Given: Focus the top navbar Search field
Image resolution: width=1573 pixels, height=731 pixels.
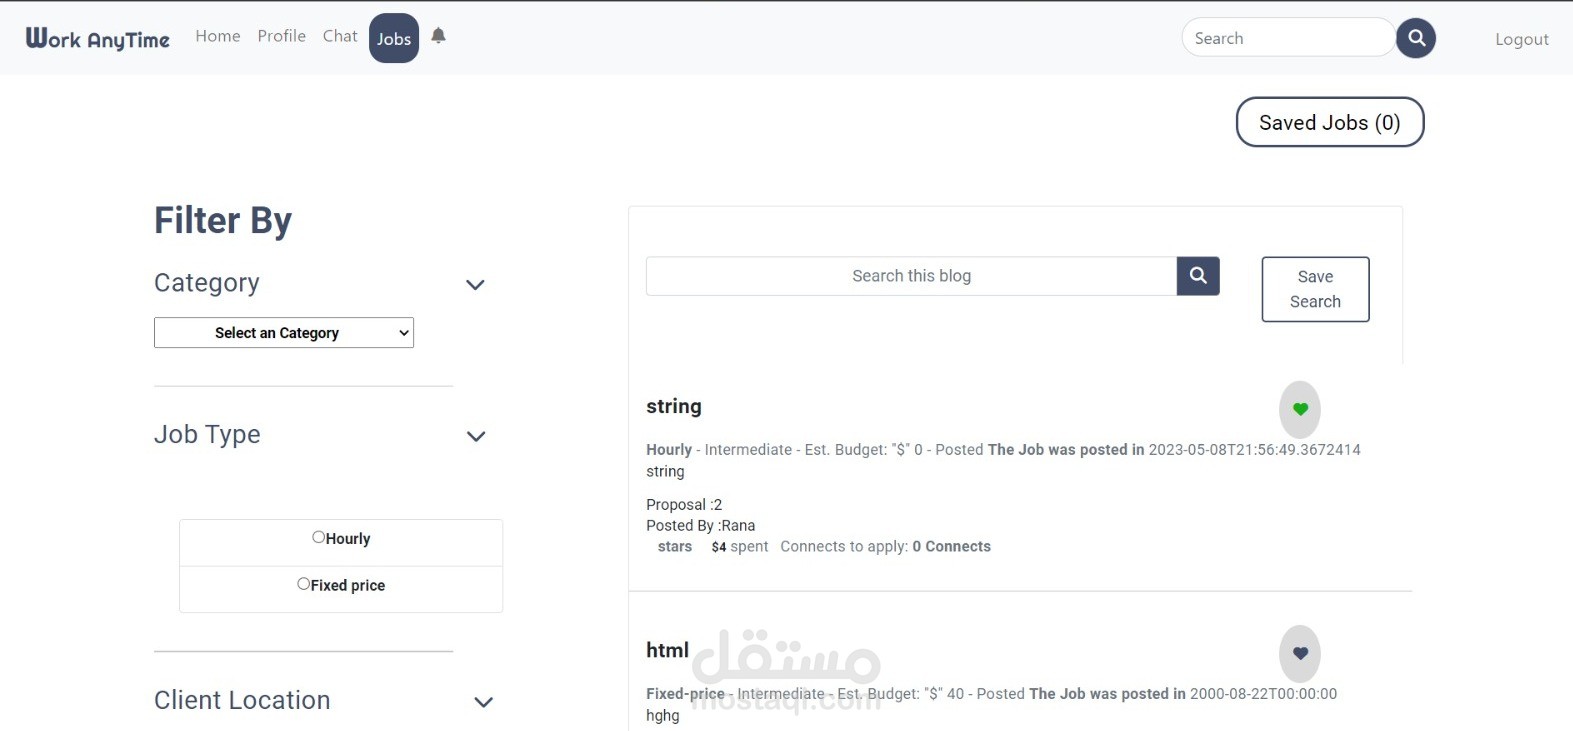Looking at the screenshot, I should pyautogui.click(x=1288, y=38).
